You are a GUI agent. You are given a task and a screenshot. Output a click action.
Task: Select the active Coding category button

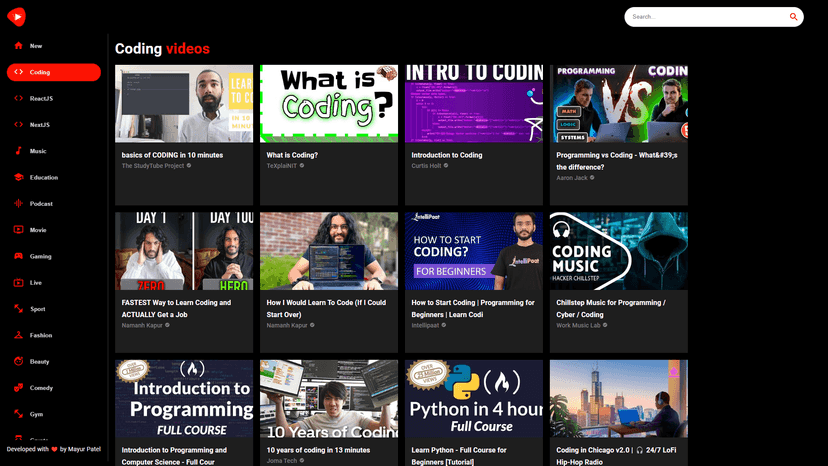54,72
